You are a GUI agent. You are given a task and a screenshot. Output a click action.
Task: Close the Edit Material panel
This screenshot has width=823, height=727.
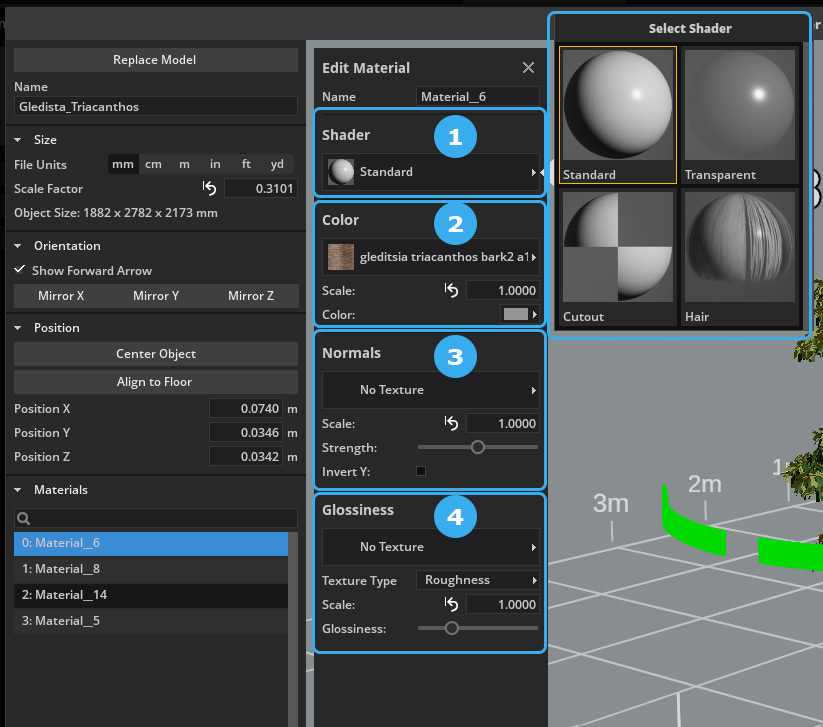click(x=528, y=68)
